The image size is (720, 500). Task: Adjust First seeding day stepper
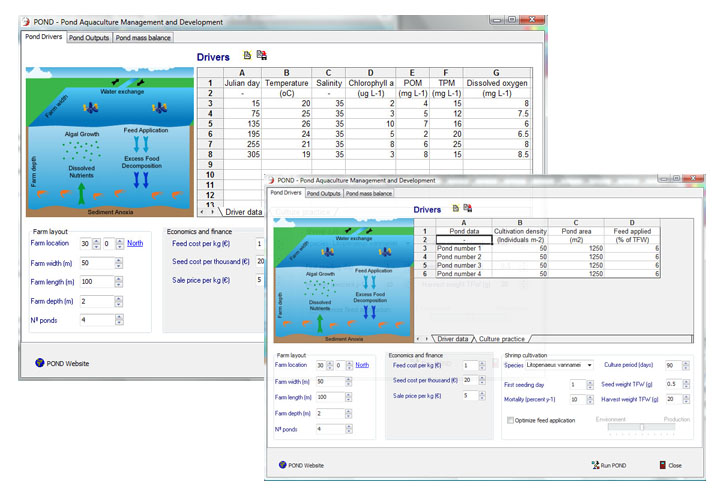[x=590, y=385]
